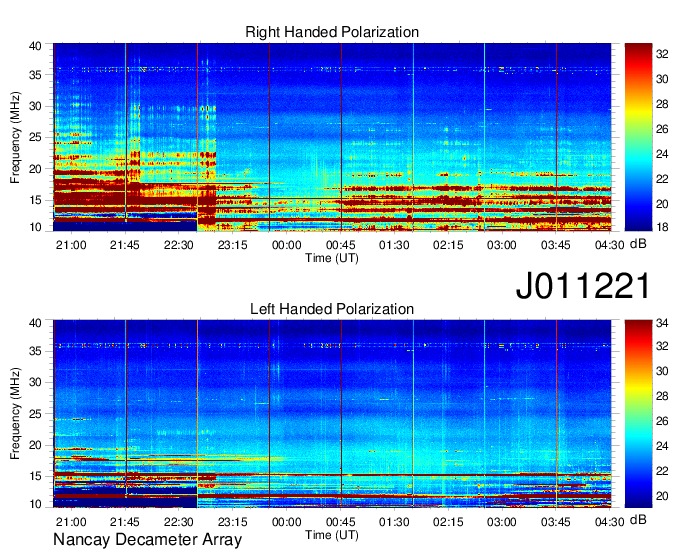This screenshot has height=552, width=680.
Task: Click the "25" frequency tick on top plot
Action: (x=35, y=138)
